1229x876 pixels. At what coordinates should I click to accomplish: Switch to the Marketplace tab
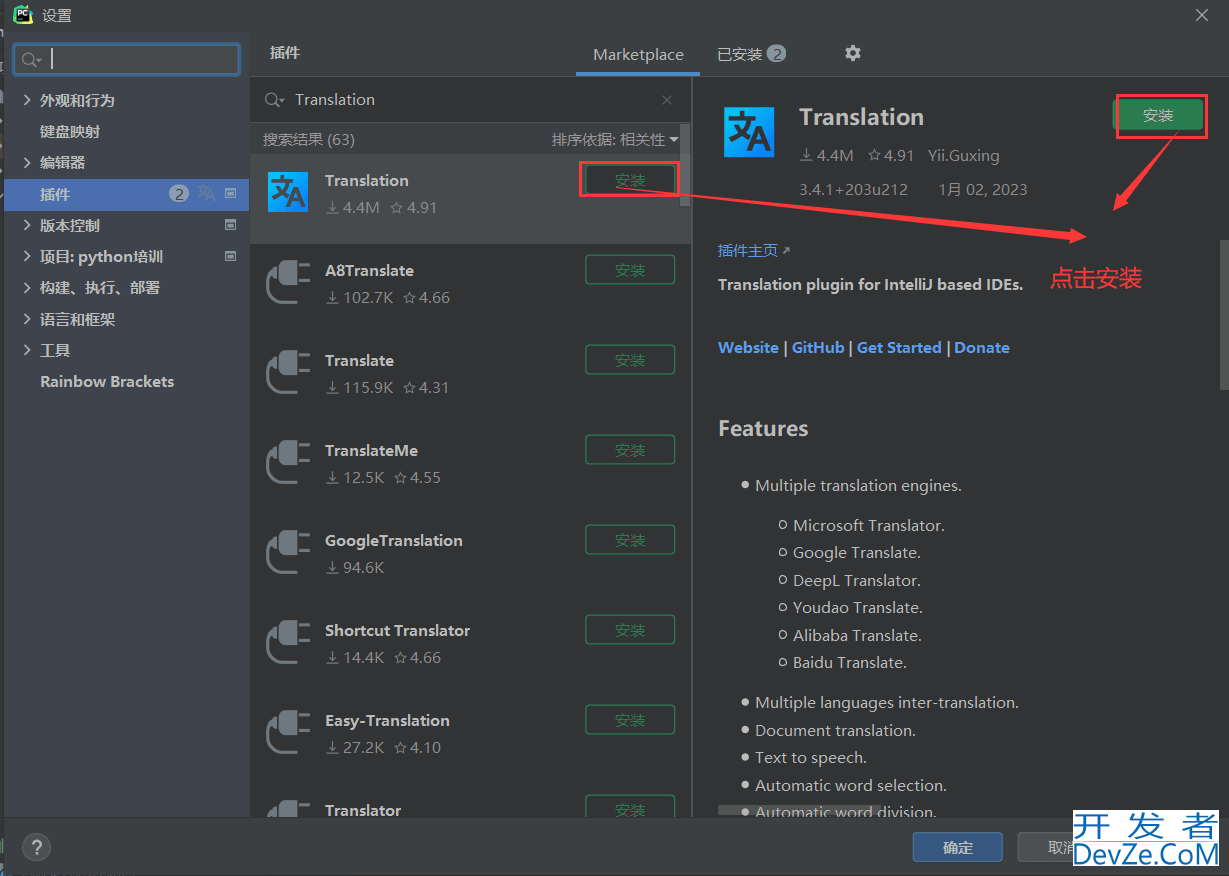click(638, 55)
